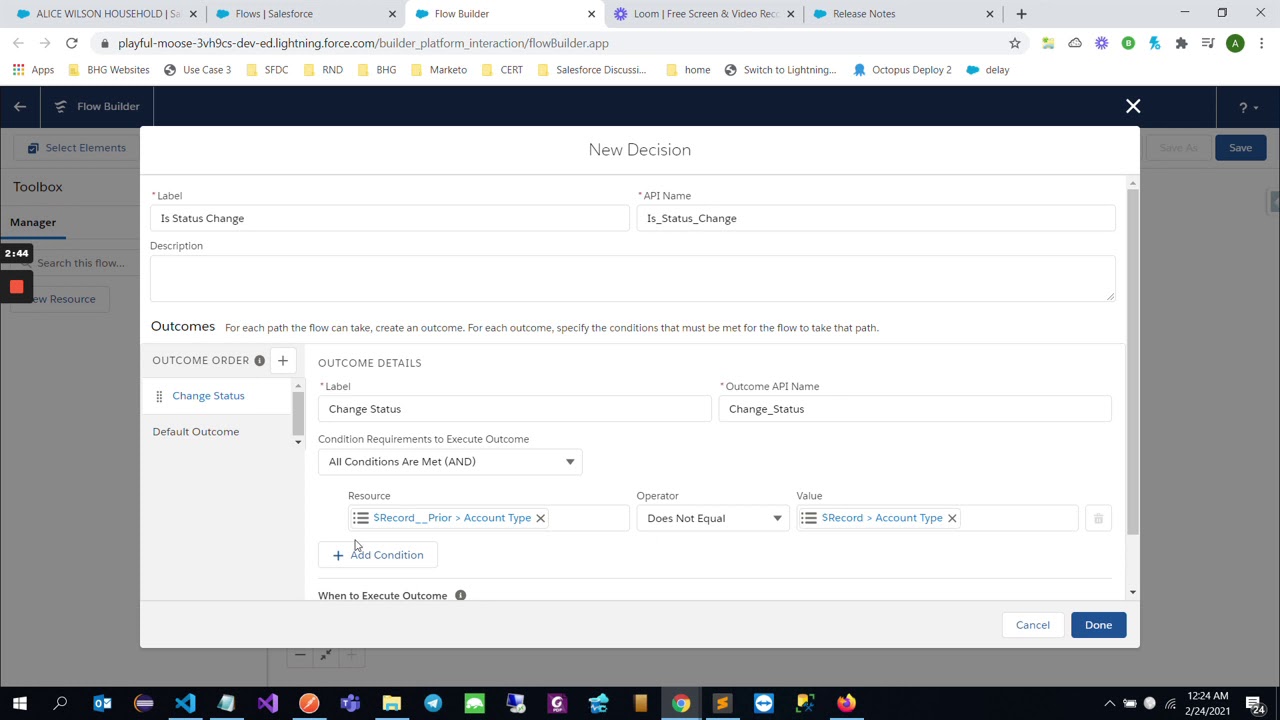Reload the browser page
The image size is (1280, 720).
[x=72, y=43]
